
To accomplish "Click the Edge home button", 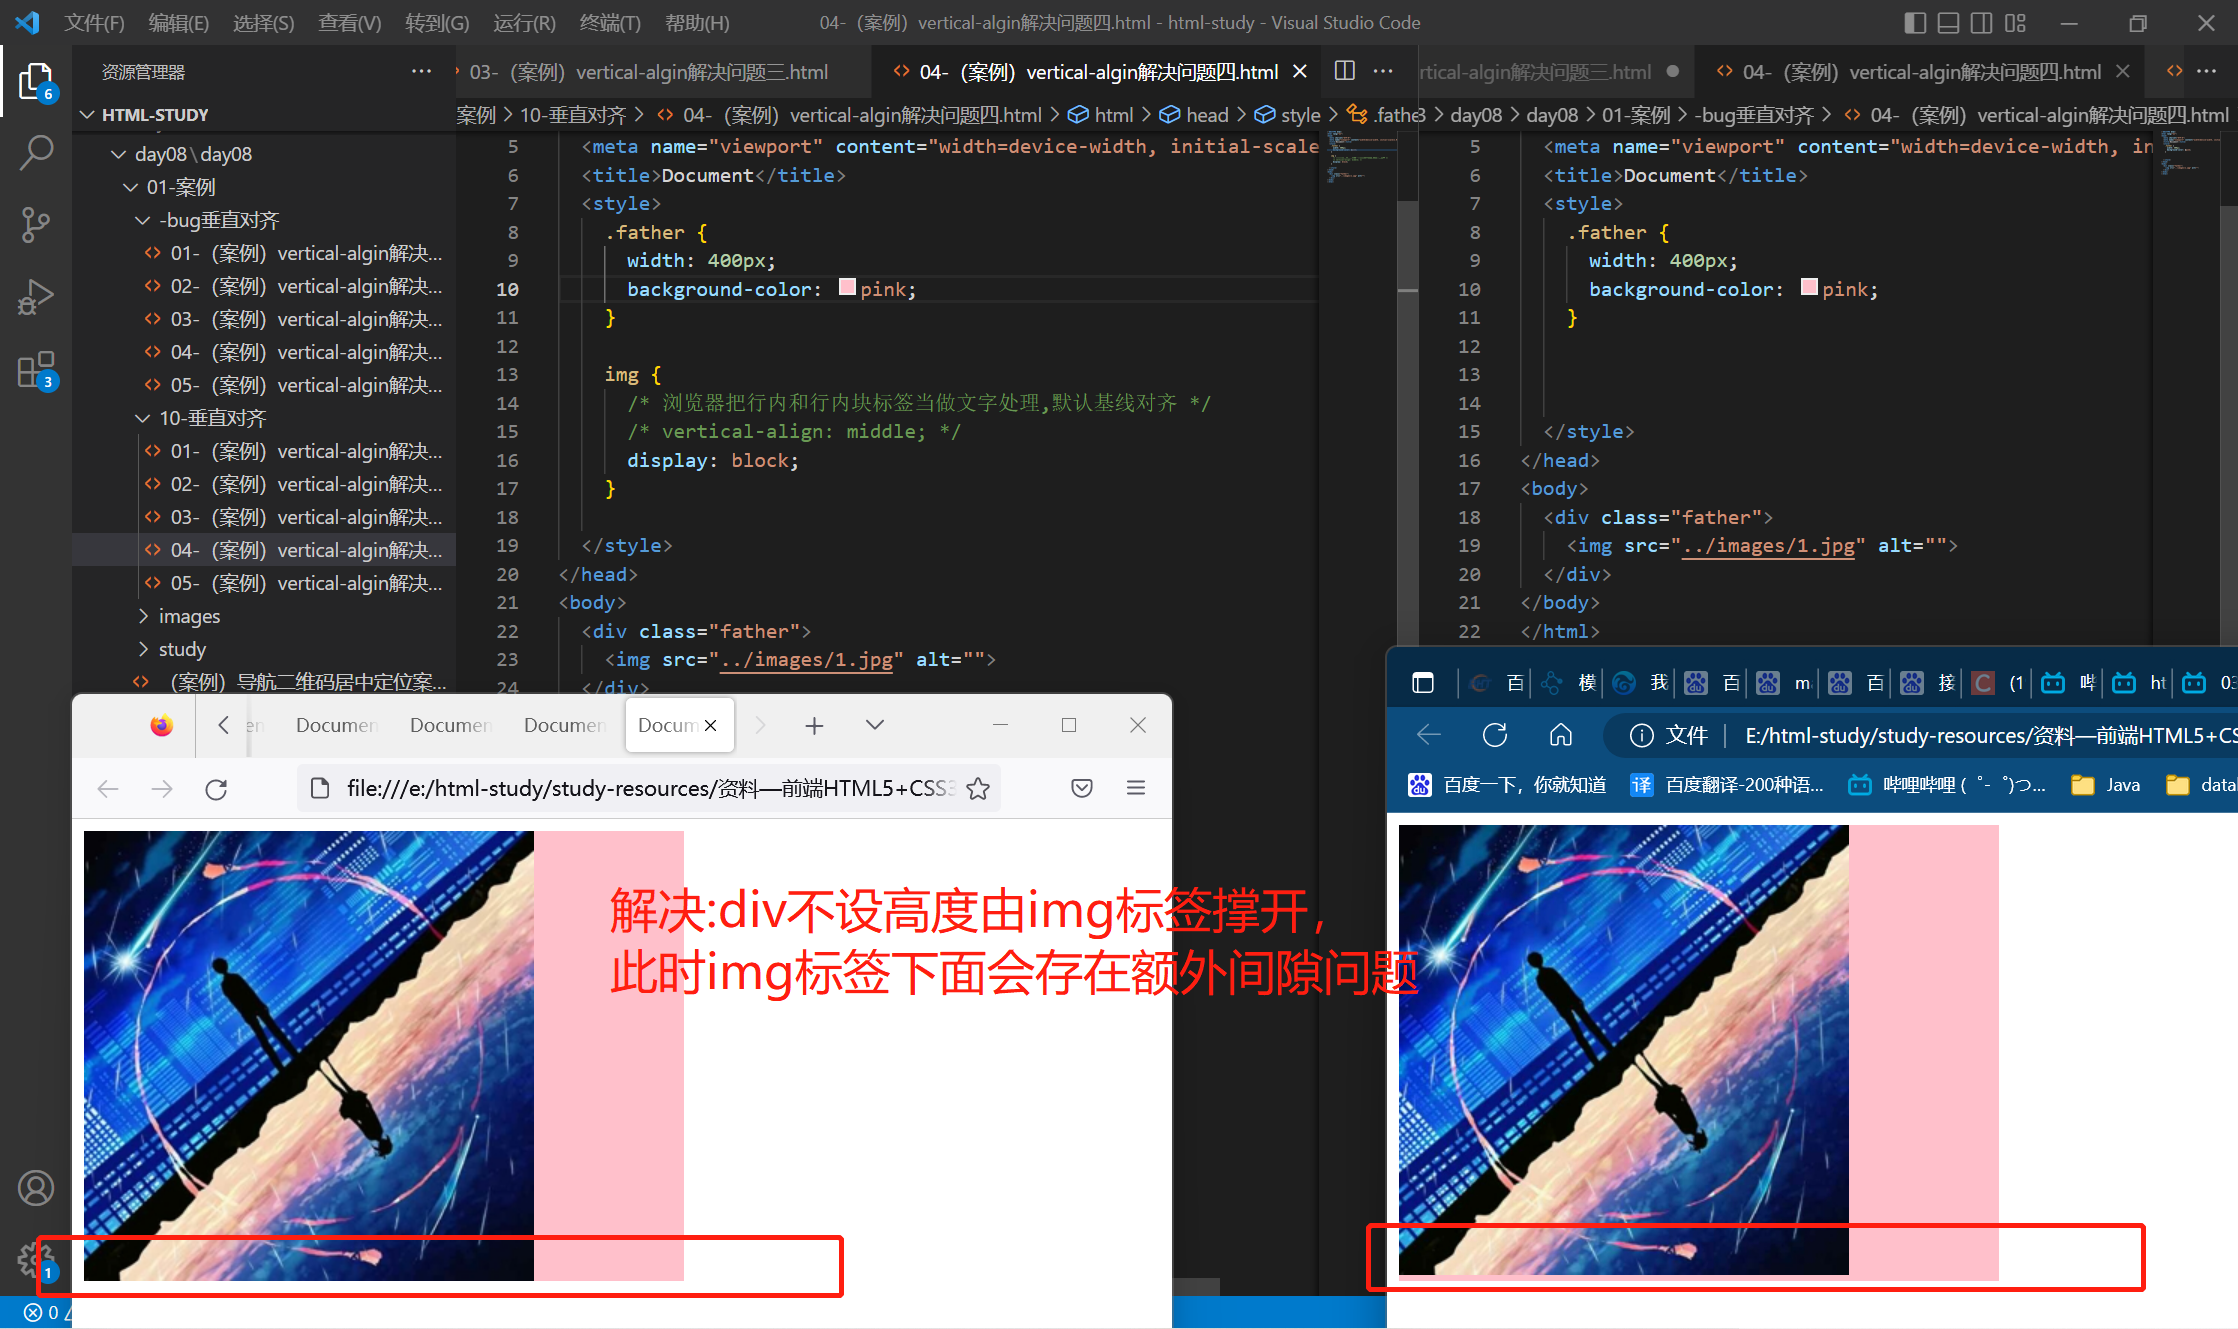I will click(1560, 736).
